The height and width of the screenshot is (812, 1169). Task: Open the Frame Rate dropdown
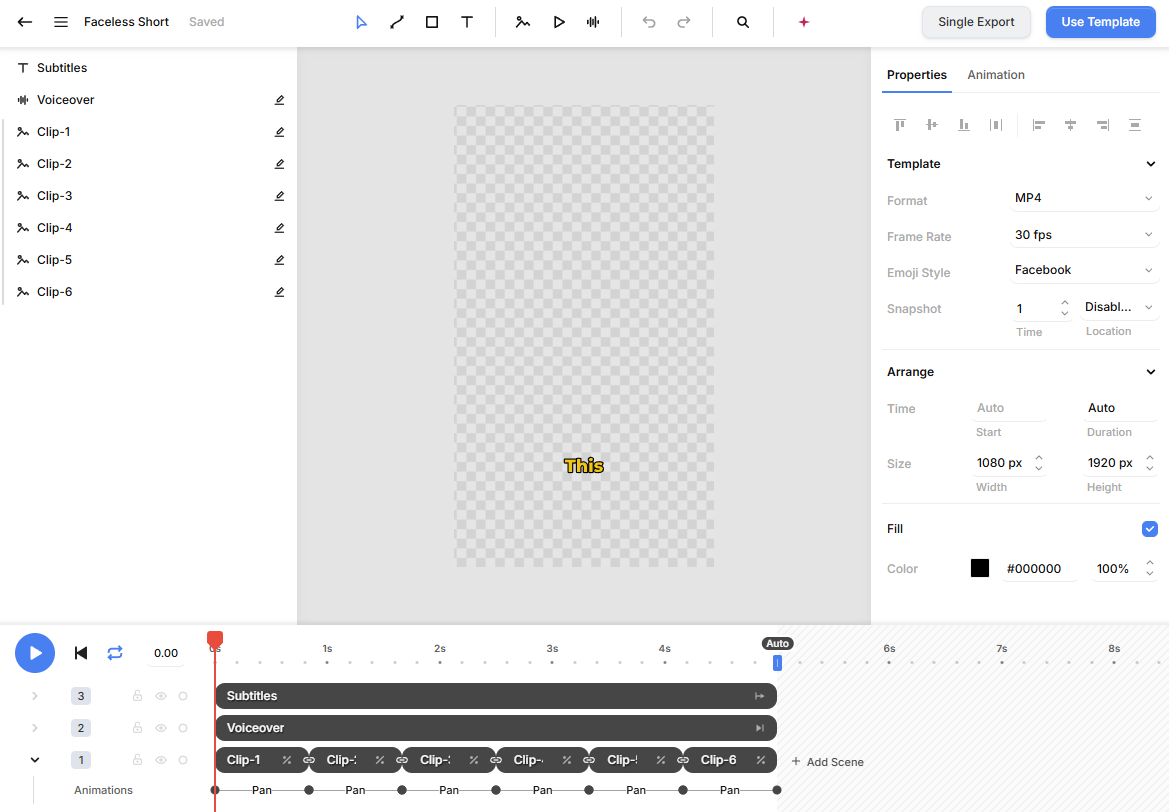(x=1084, y=235)
